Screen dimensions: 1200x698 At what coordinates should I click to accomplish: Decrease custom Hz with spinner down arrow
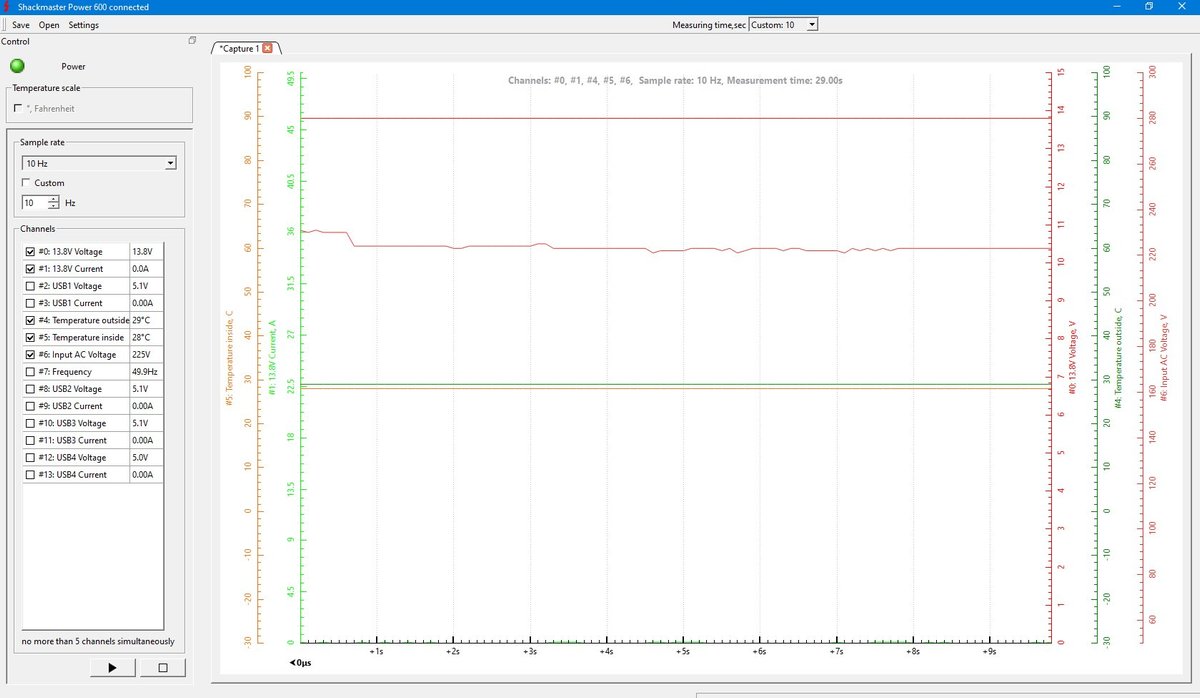tap(54, 206)
